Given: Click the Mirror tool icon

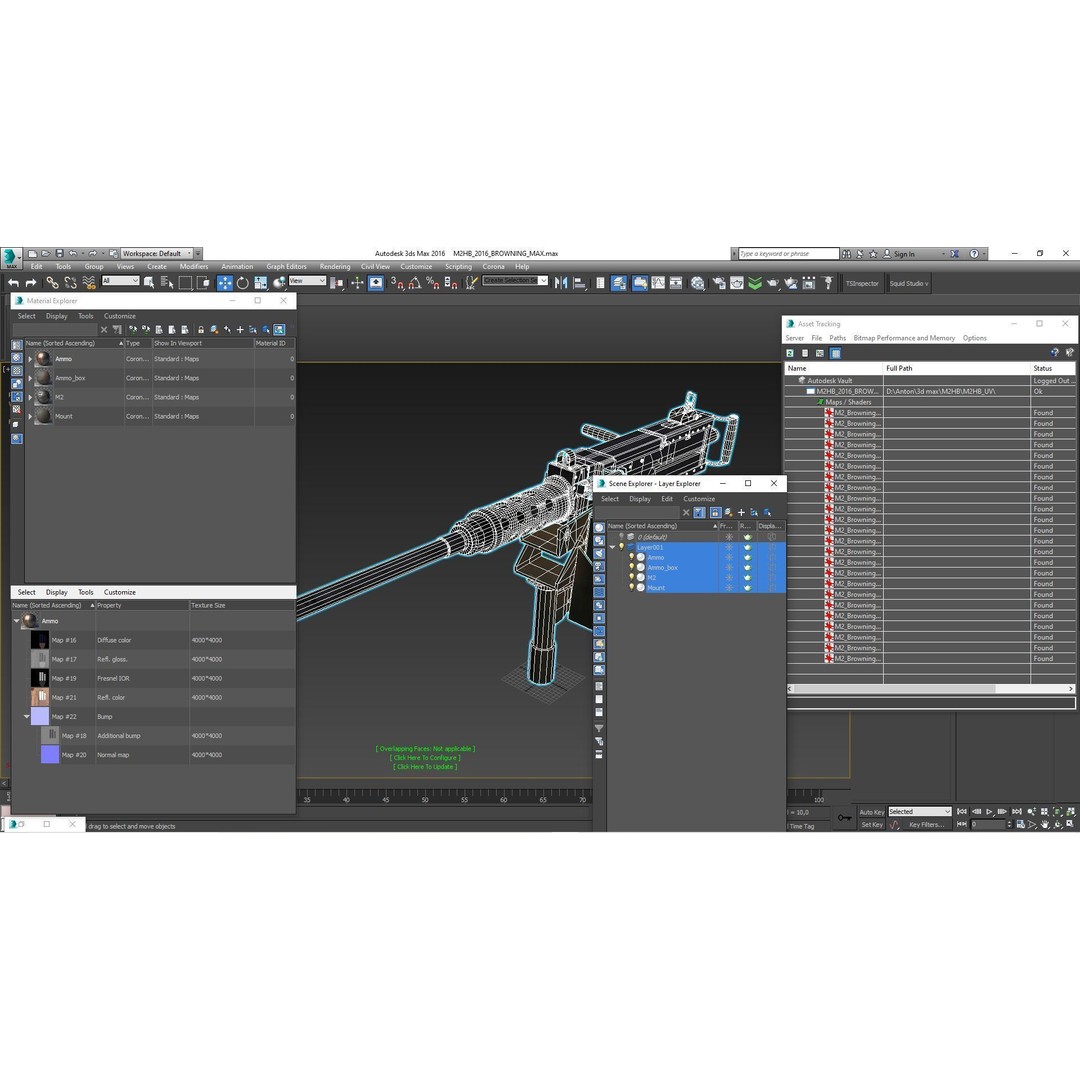Looking at the screenshot, I should [561, 283].
